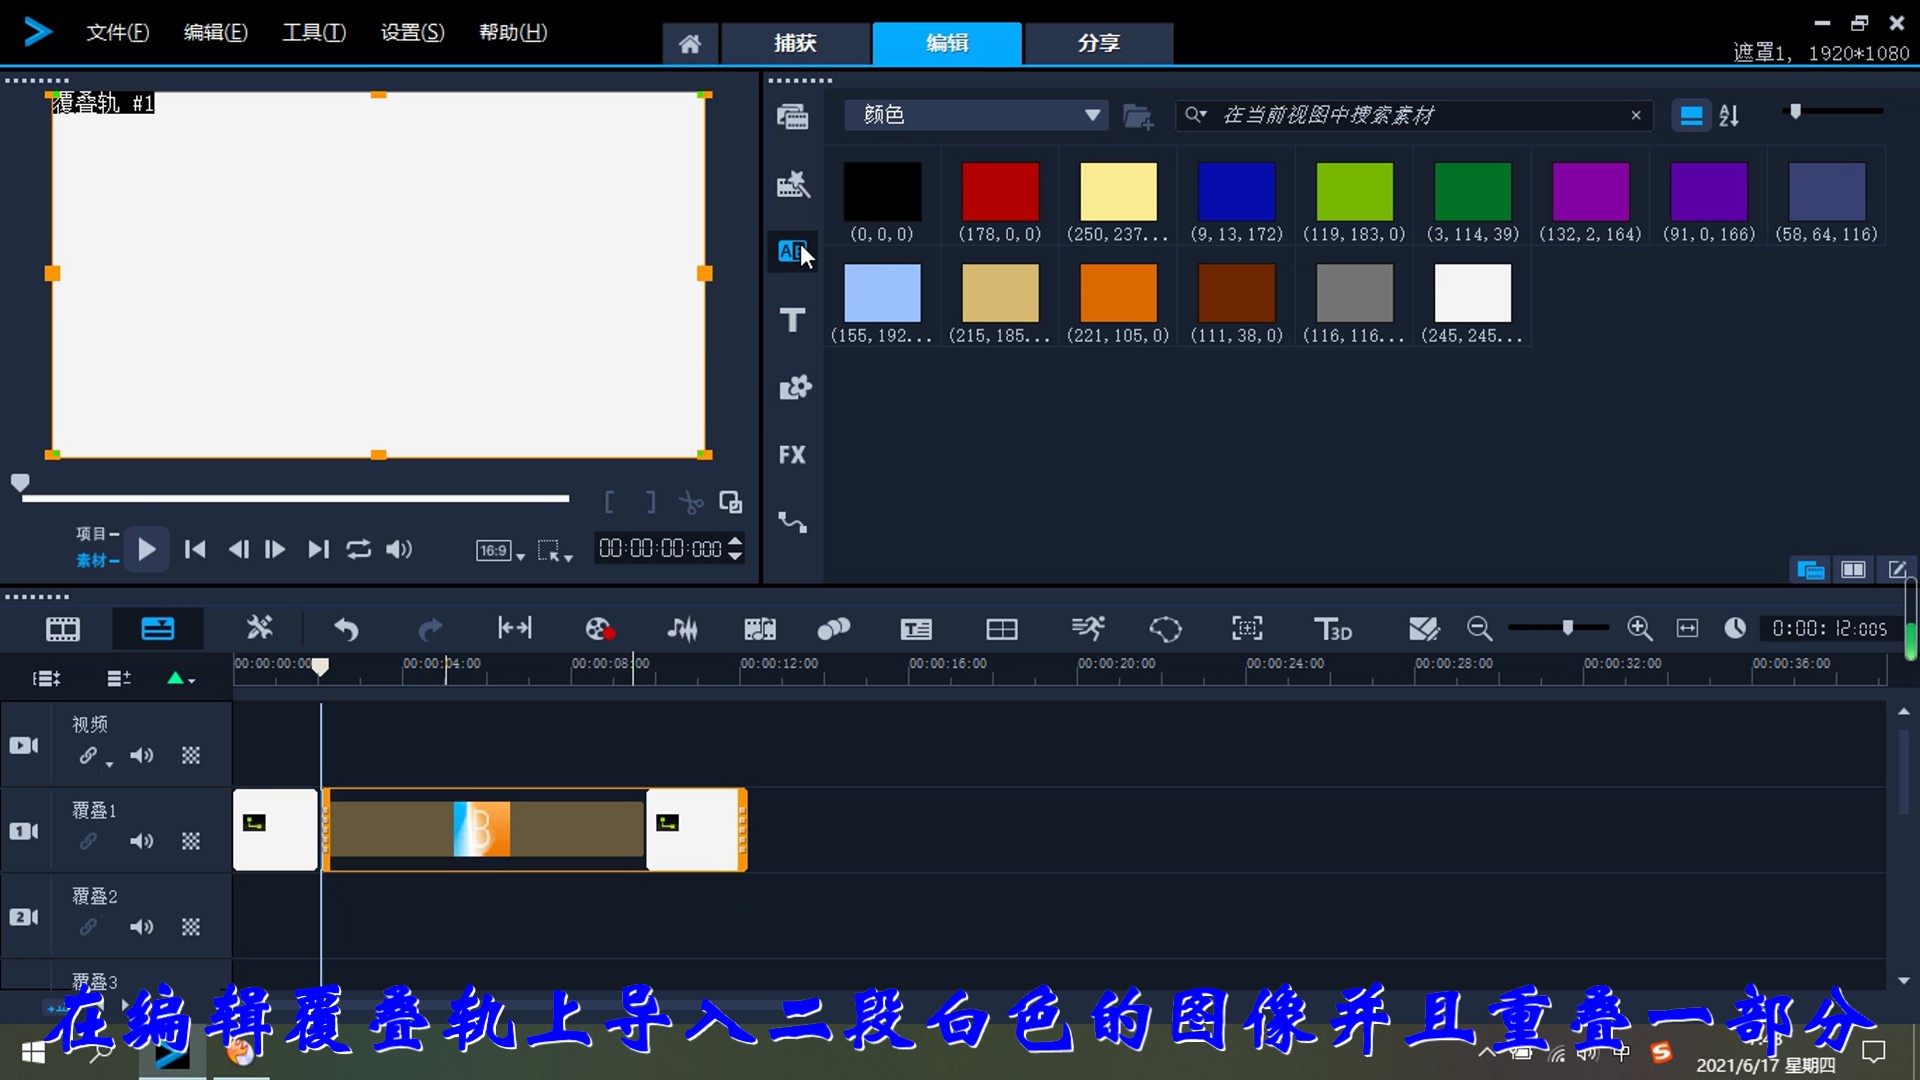Toggle repeat playback
Screen dimensions: 1920x1080
pyautogui.click(x=359, y=549)
